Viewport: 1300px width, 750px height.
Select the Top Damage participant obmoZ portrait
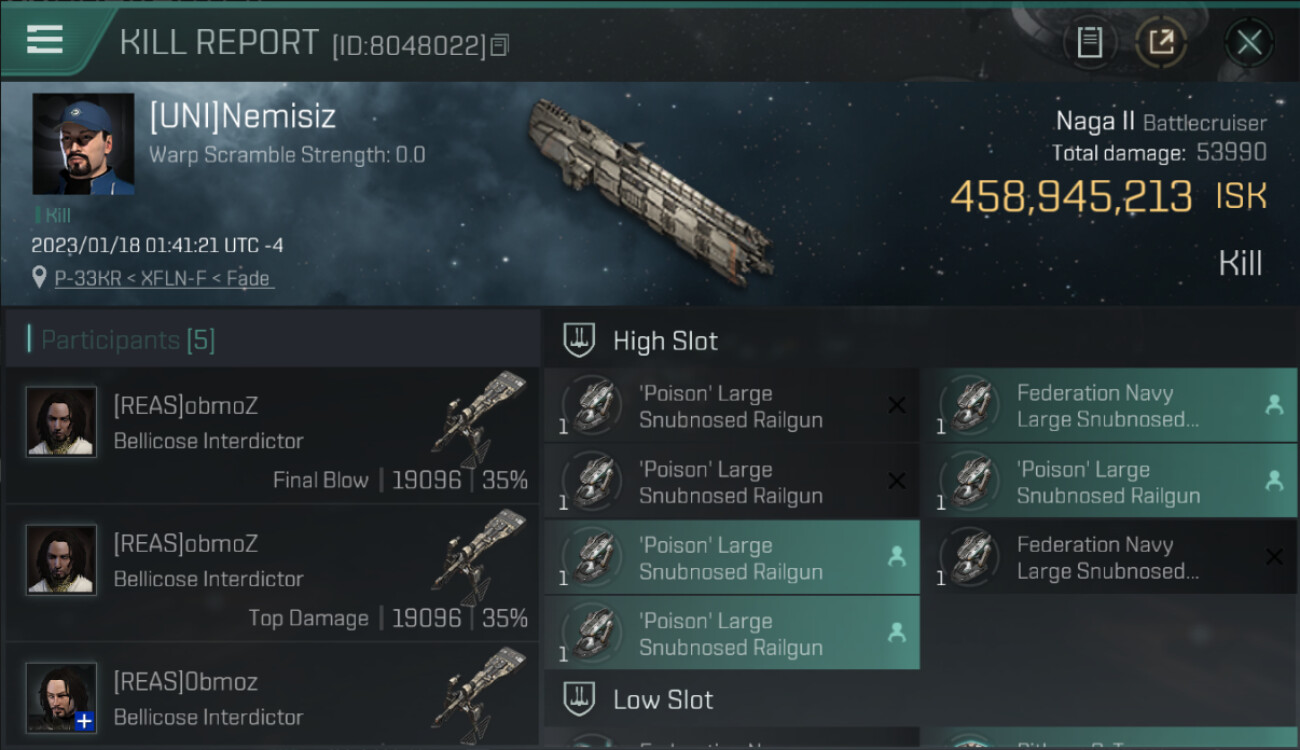[x=62, y=560]
